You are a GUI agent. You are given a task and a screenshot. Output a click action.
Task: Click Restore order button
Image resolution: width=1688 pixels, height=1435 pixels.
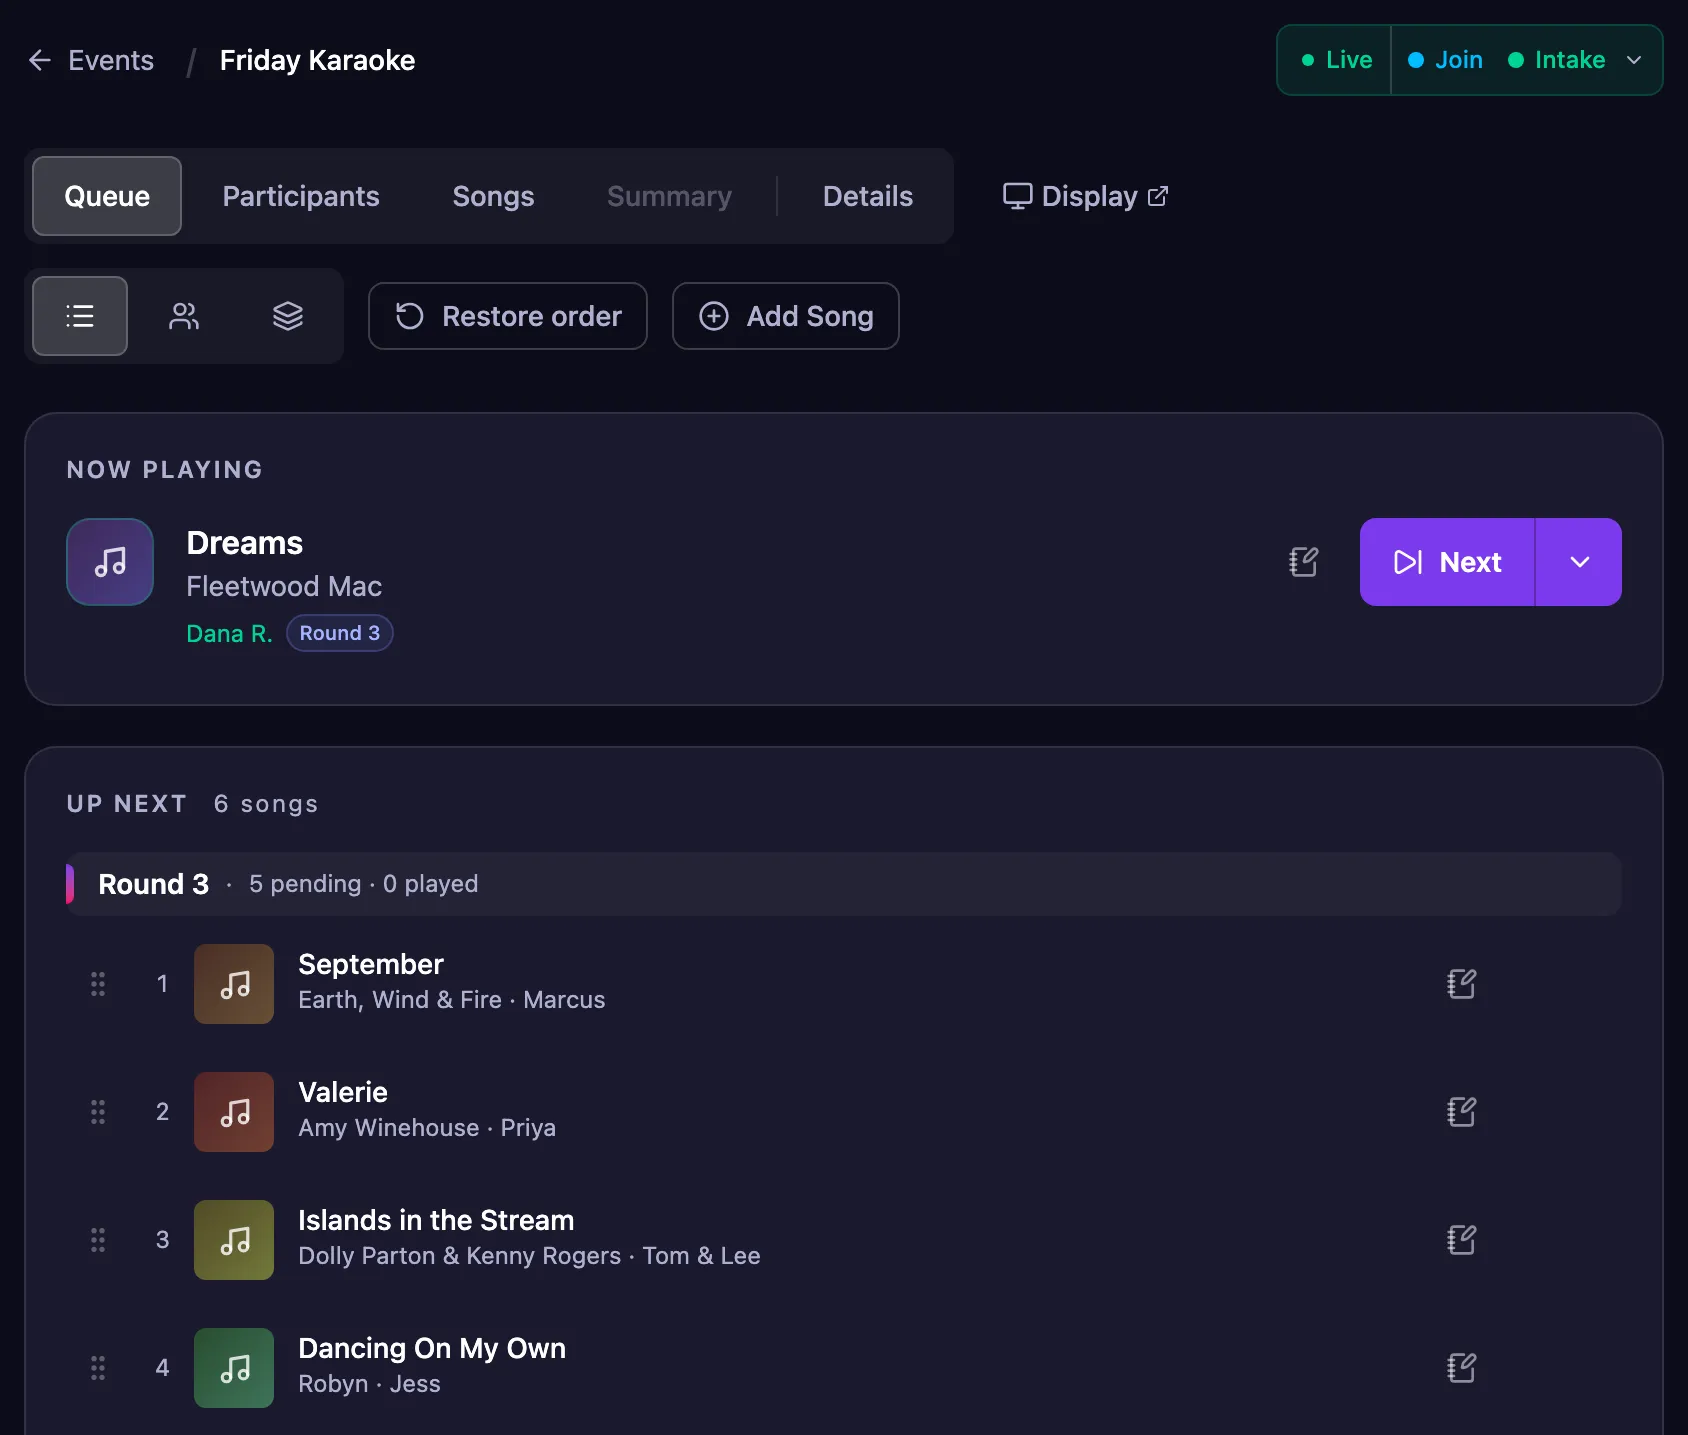click(x=508, y=316)
